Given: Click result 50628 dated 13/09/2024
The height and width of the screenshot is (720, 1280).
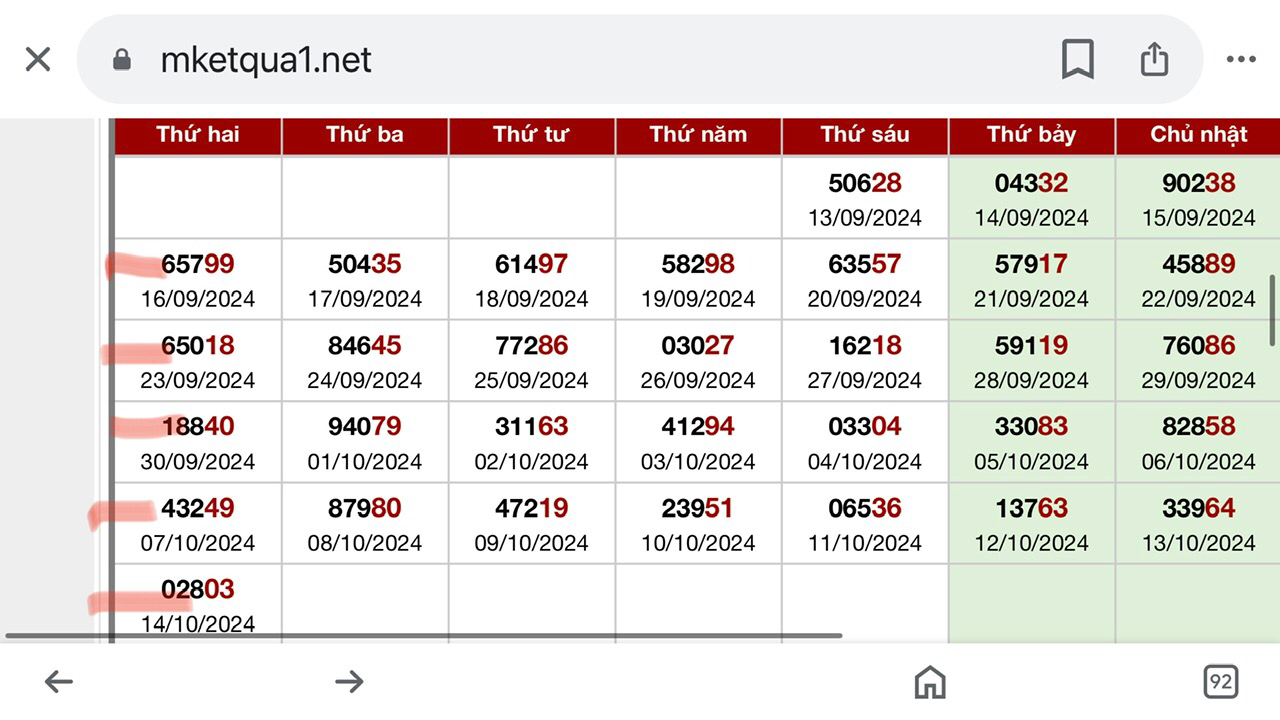Looking at the screenshot, I should point(865,198).
